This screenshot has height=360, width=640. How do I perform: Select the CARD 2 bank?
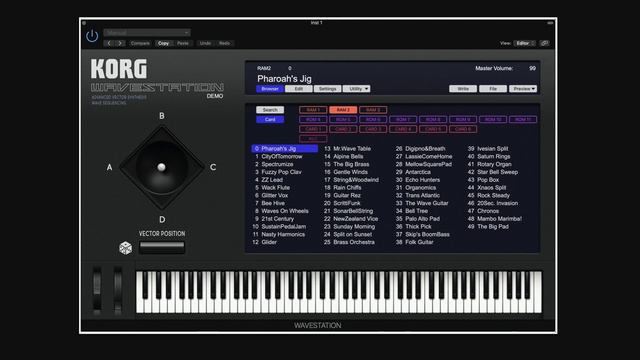click(343, 129)
